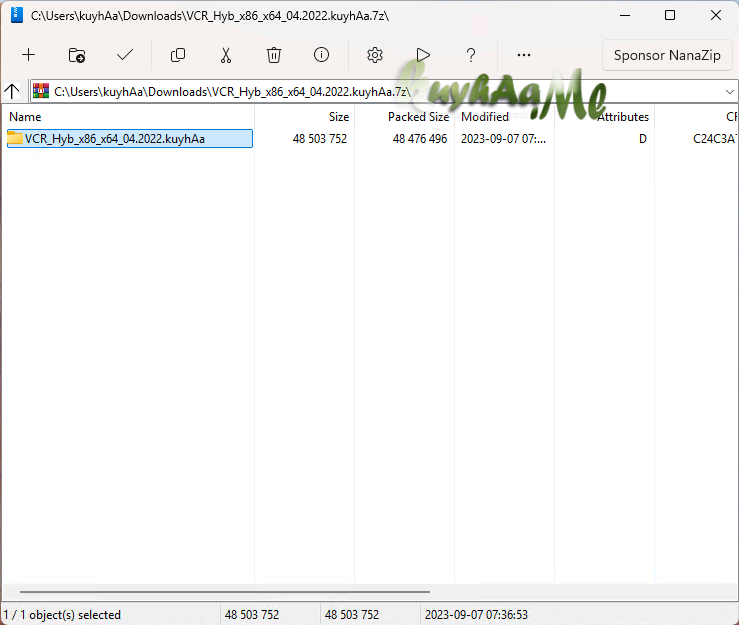Click the Benchmark play triangle icon
Image resolution: width=739 pixels, height=625 pixels.
click(x=423, y=55)
